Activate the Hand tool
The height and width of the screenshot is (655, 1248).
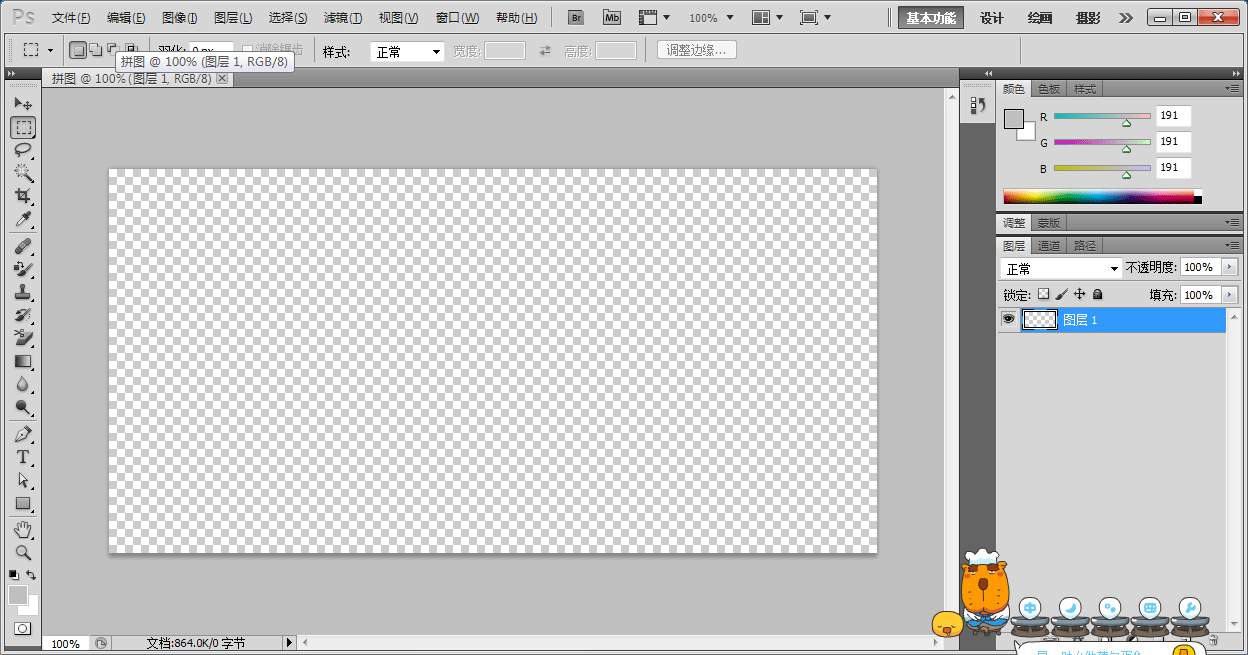[23, 529]
